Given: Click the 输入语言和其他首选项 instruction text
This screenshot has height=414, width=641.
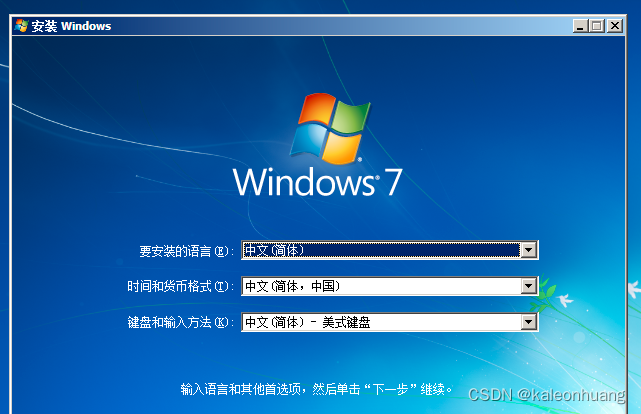Looking at the screenshot, I should click(x=316, y=389).
